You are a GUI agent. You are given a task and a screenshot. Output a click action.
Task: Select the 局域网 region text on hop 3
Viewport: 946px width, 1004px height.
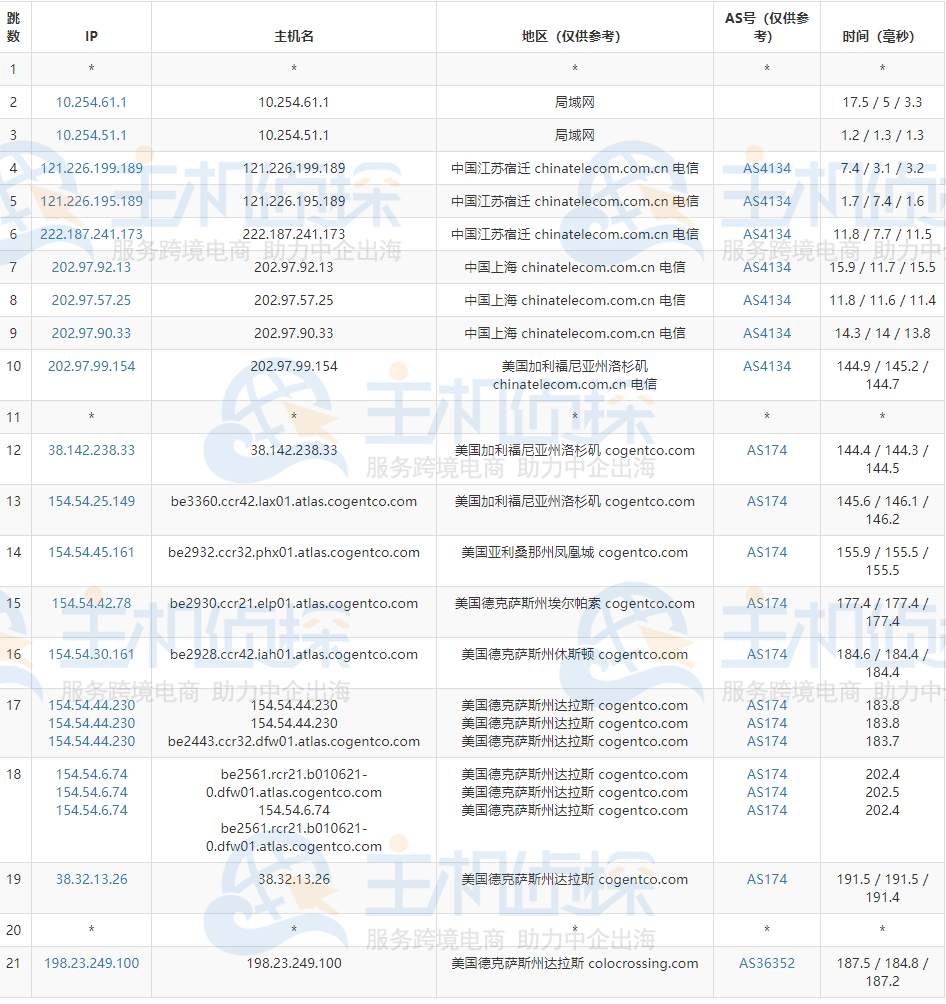click(574, 135)
